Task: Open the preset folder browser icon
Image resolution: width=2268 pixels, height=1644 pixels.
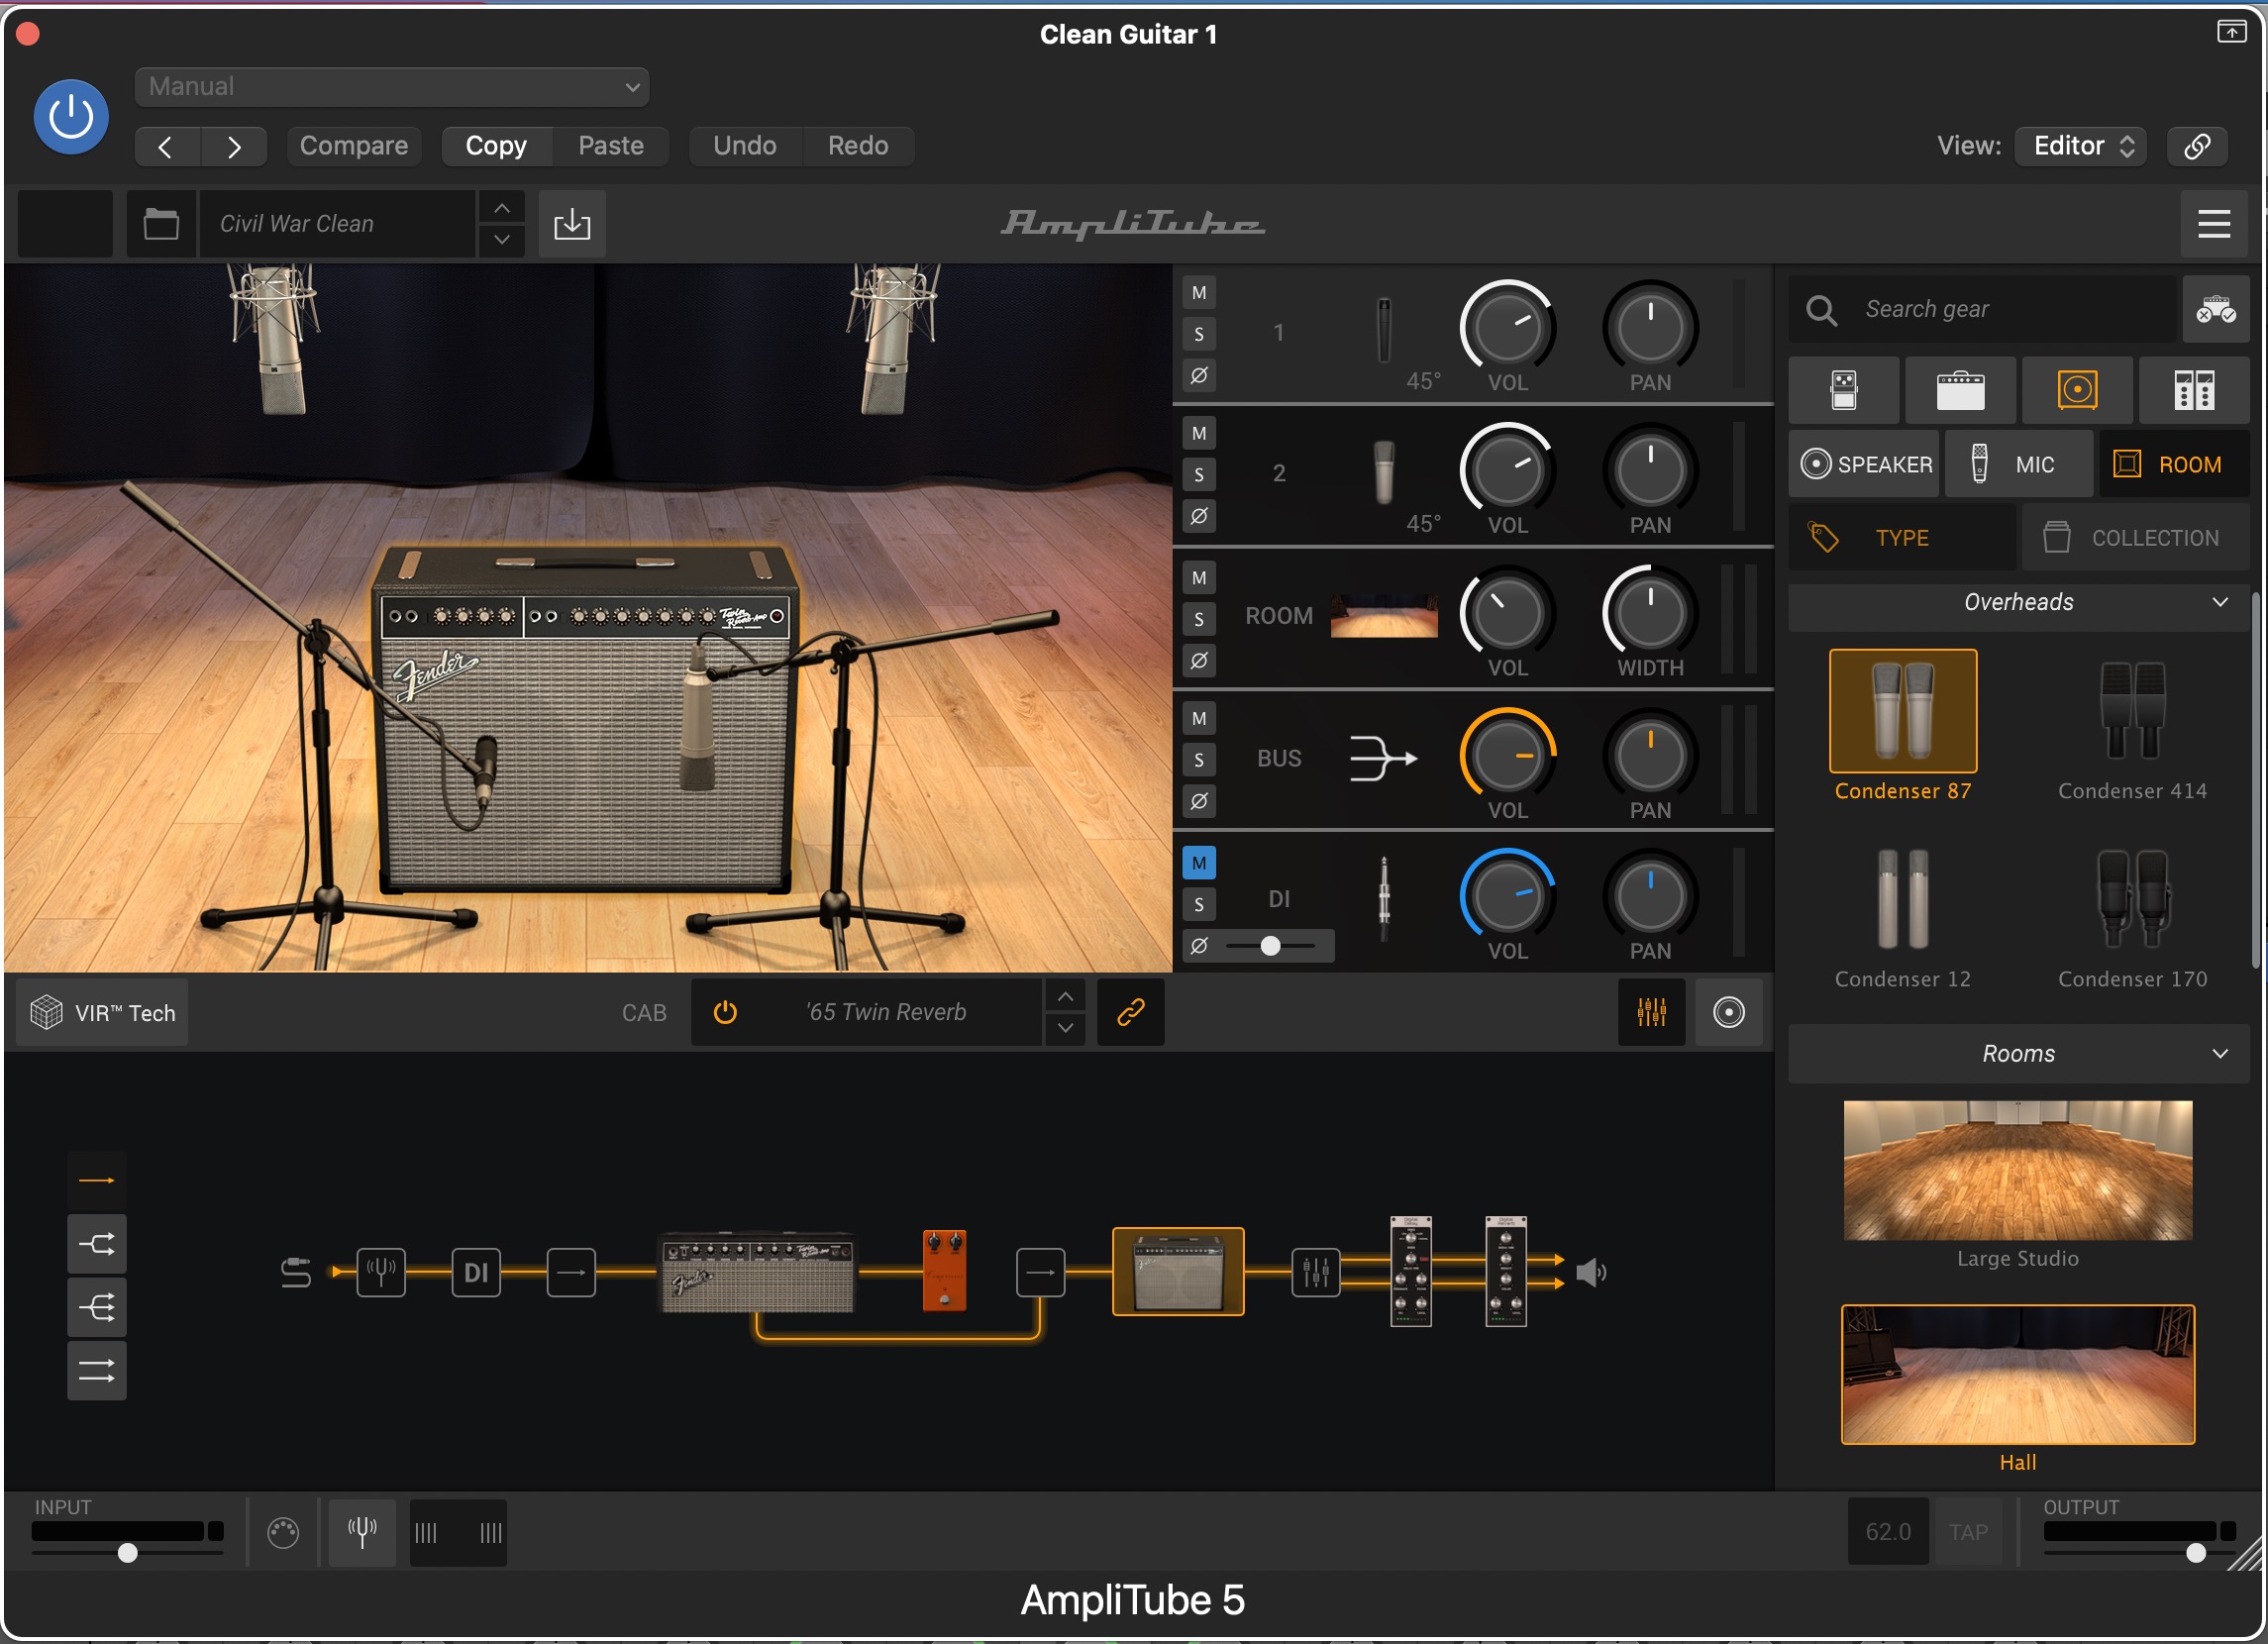Action: click(161, 224)
